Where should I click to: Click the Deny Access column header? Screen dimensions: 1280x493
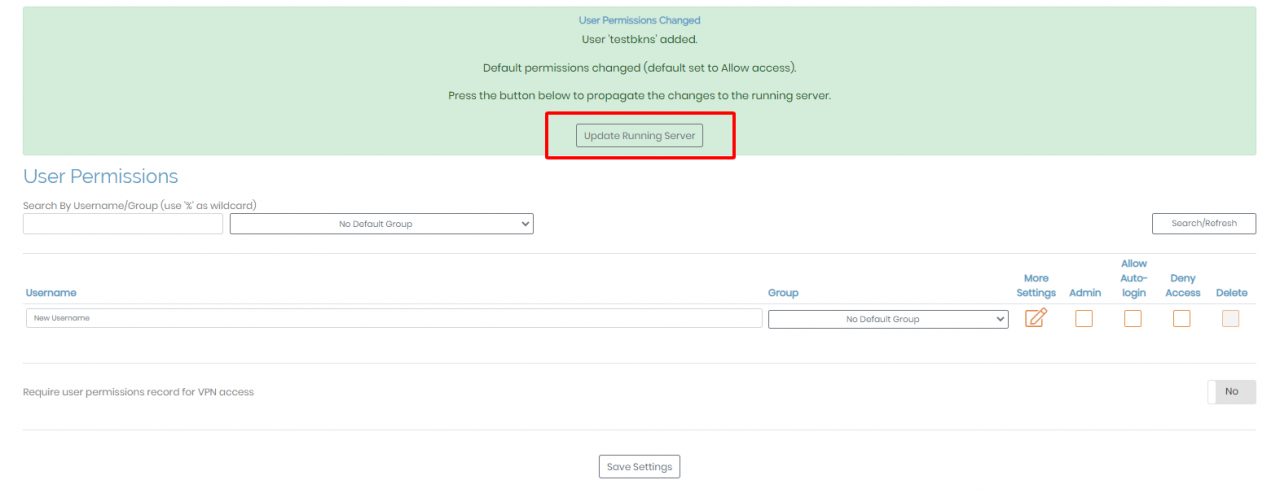[x=1183, y=286]
